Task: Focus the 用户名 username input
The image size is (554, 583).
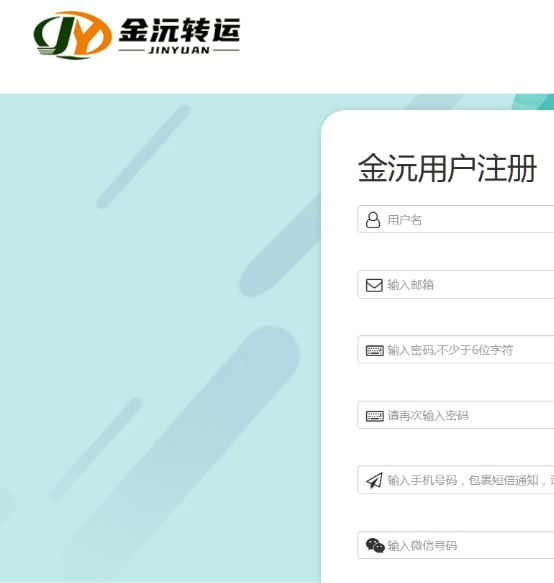Action: coord(456,219)
